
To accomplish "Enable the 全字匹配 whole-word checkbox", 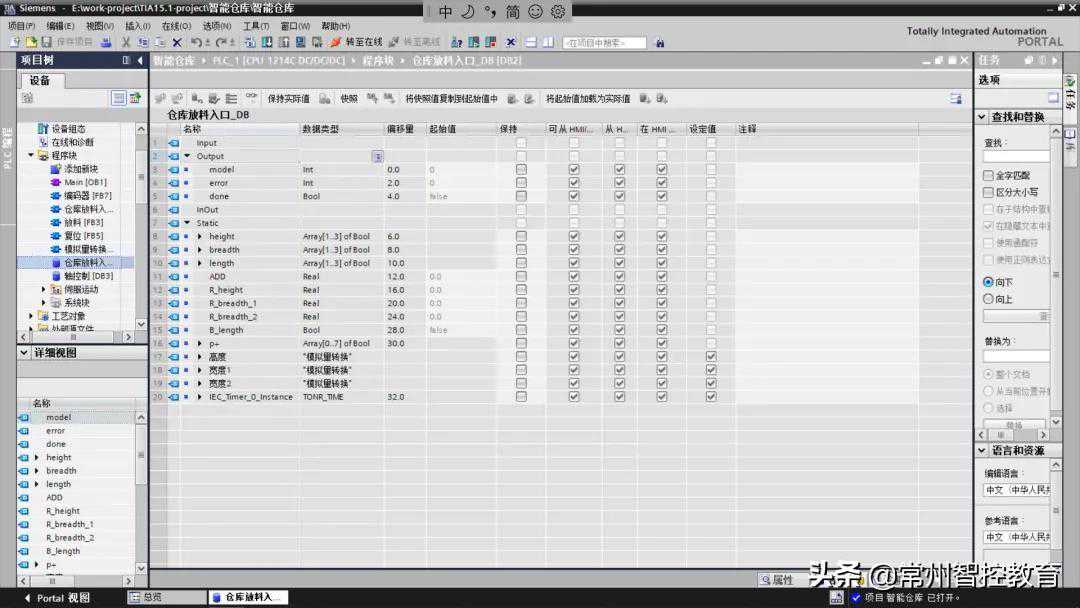I will pyautogui.click(x=989, y=175).
